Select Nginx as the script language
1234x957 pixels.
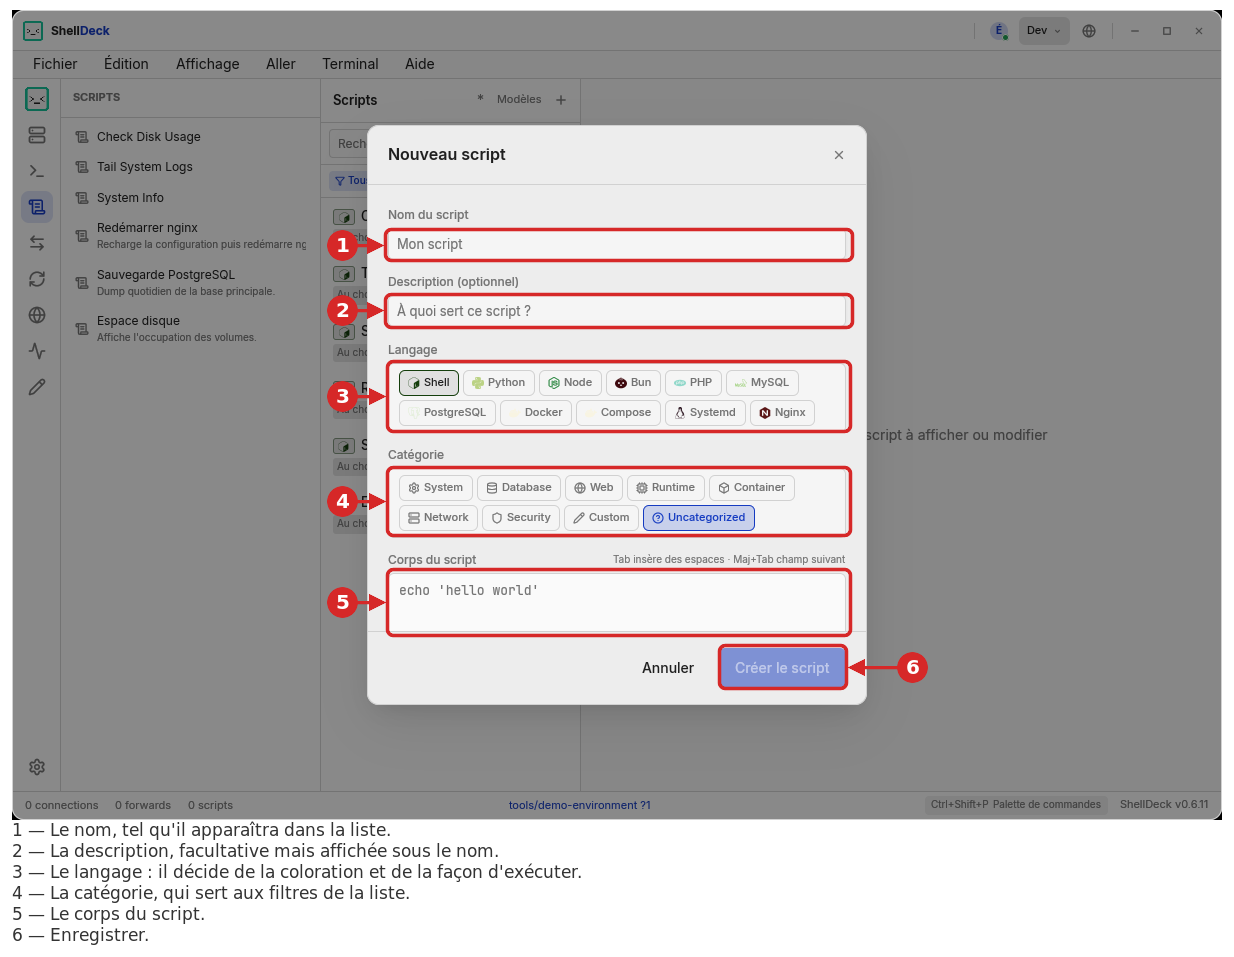(782, 413)
